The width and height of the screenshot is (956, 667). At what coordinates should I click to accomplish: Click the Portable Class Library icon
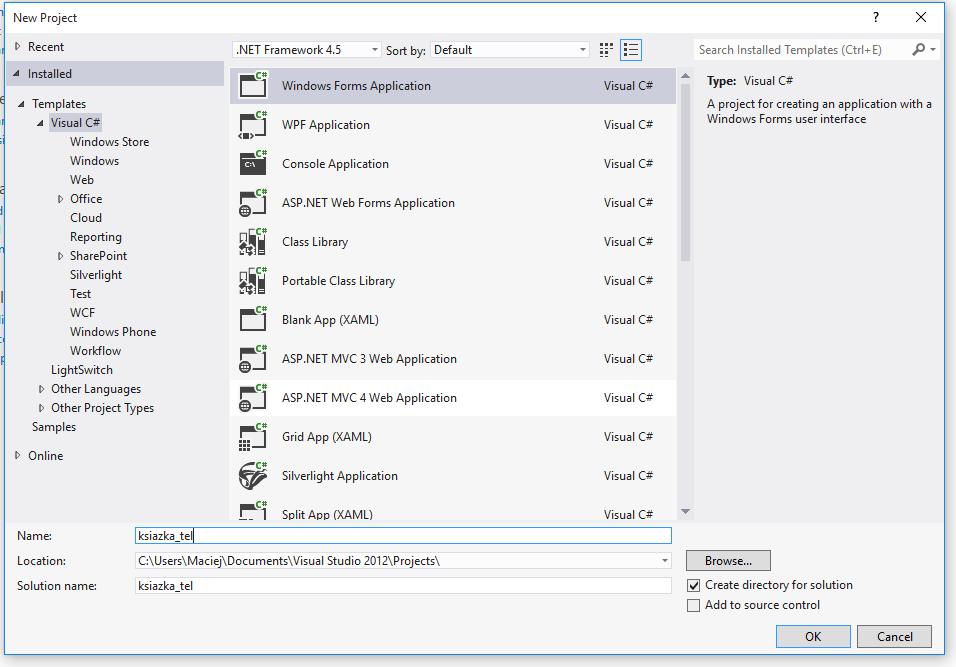[x=253, y=280]
